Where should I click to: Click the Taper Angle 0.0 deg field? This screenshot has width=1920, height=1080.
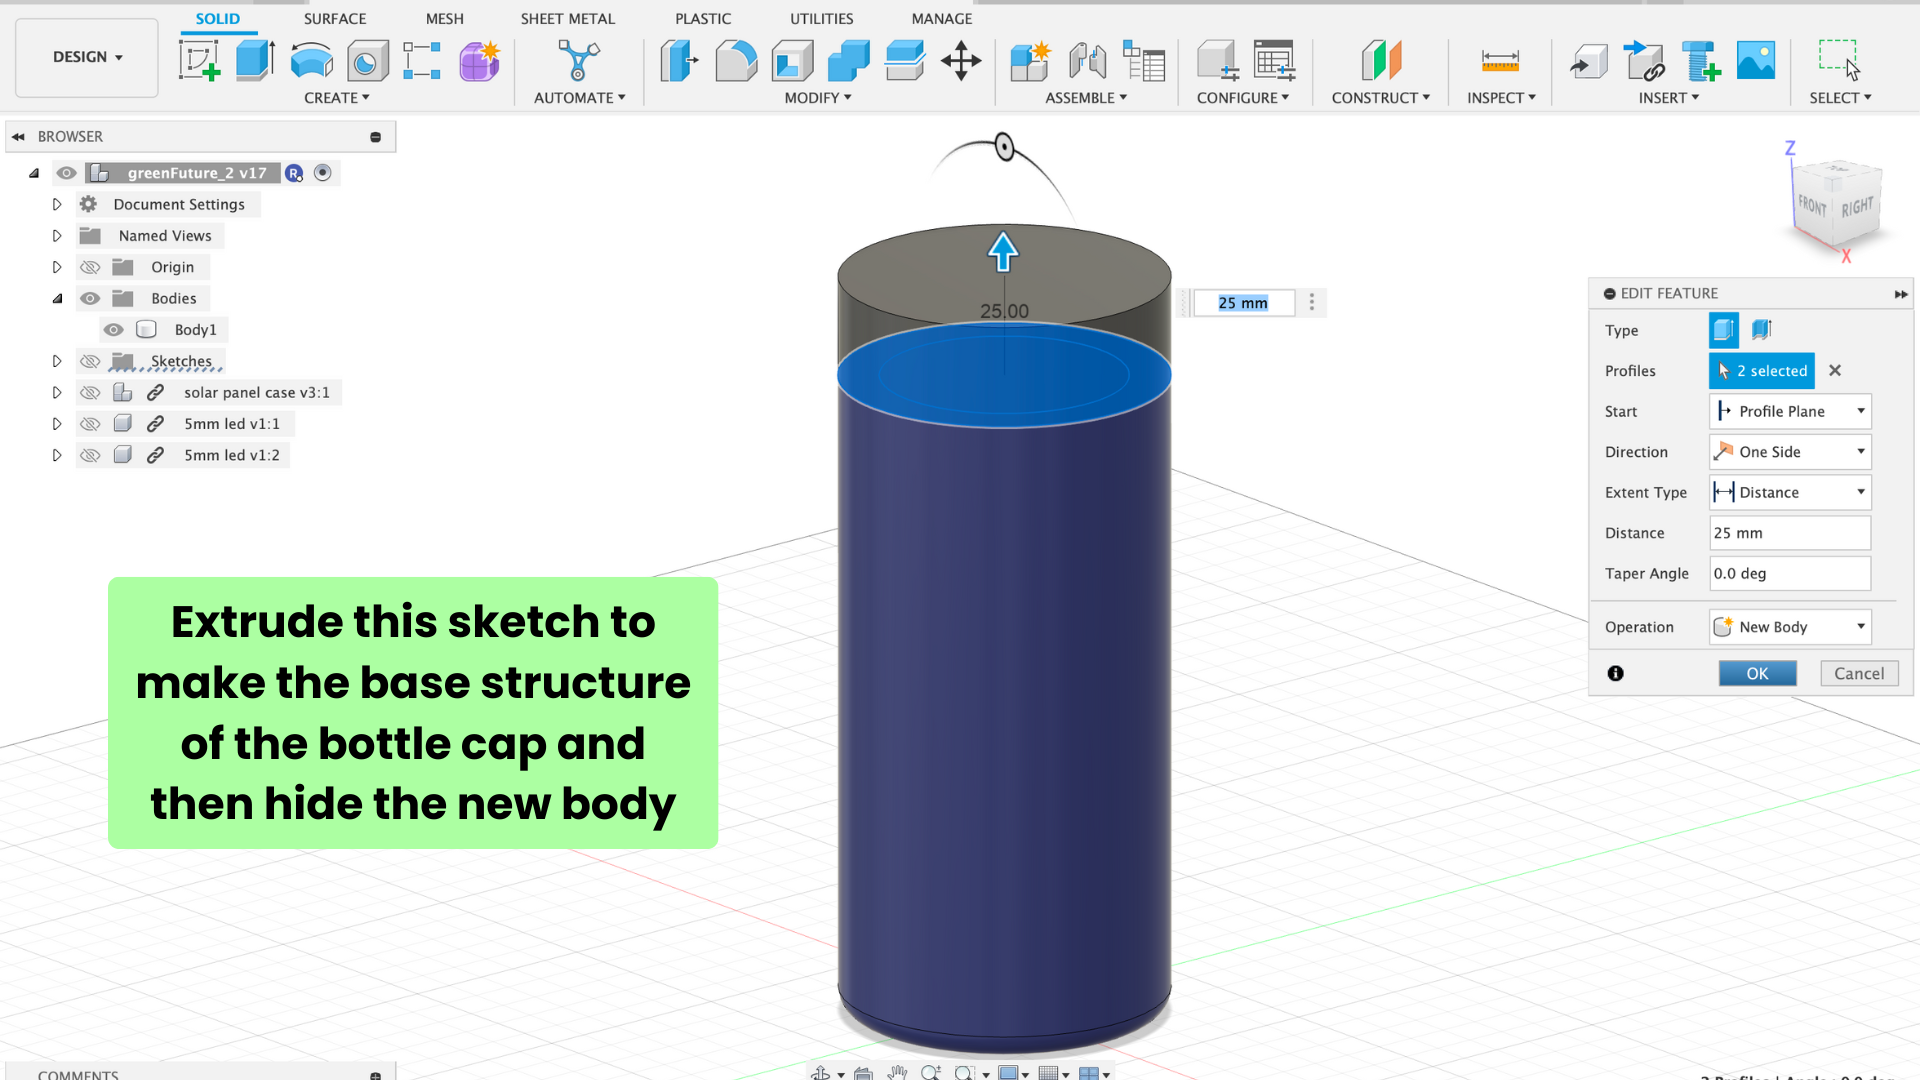pyautogui.click(x=1790, y=574)
